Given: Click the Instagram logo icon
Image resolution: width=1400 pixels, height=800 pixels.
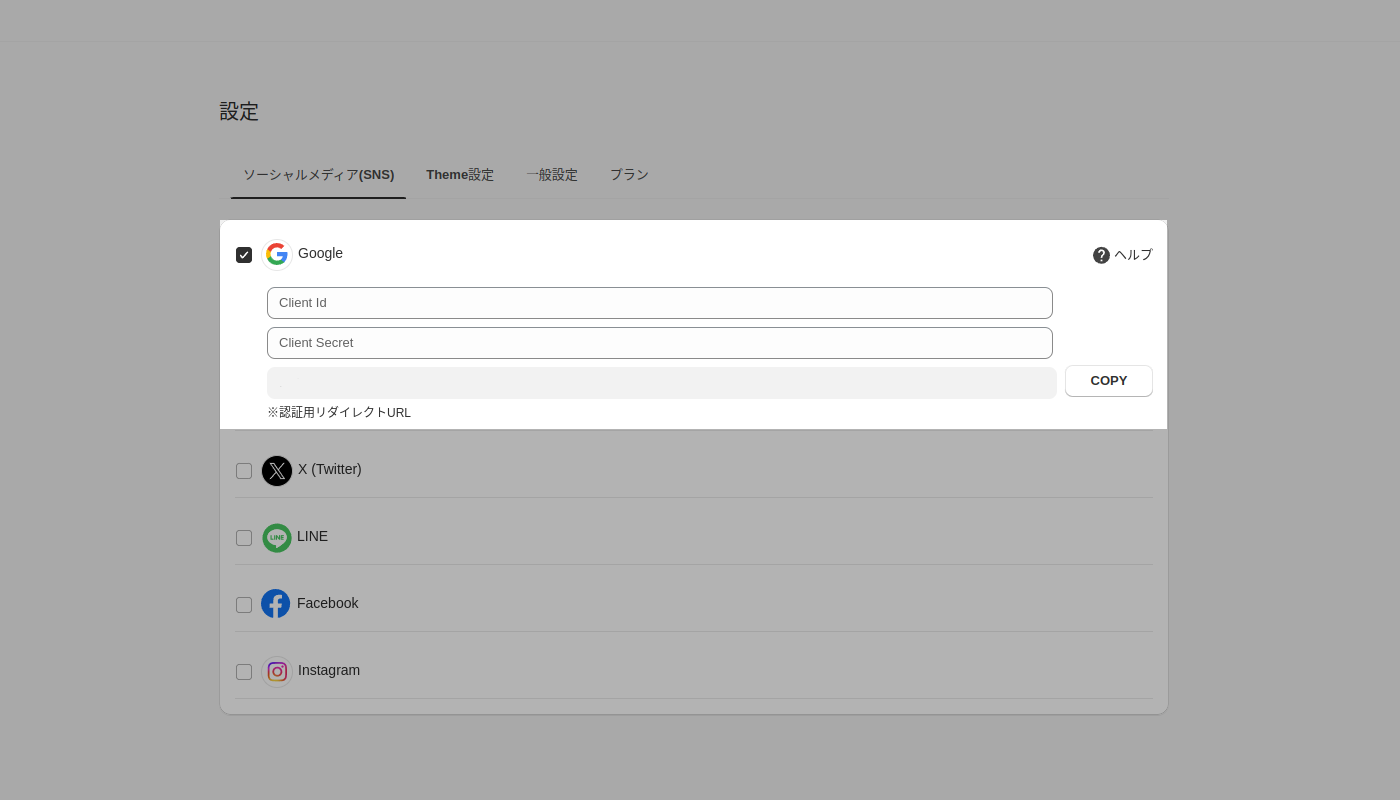Looking at the screenshot, I should (x=277, y=672).
